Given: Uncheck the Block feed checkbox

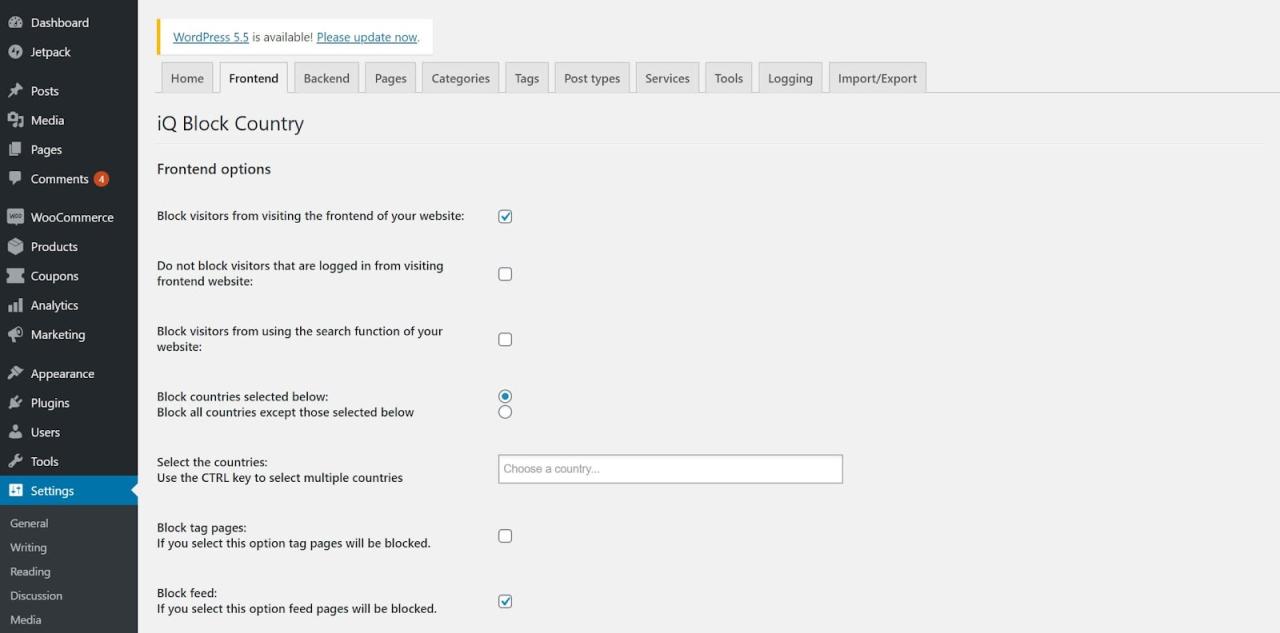Looking at the screenshot, I should pos(505,601).
